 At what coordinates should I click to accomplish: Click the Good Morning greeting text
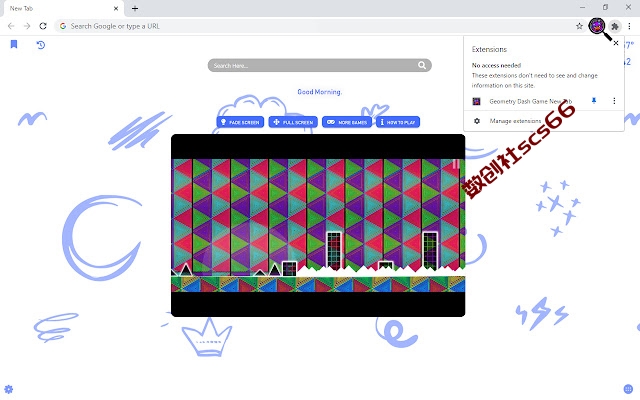[319, 92]
